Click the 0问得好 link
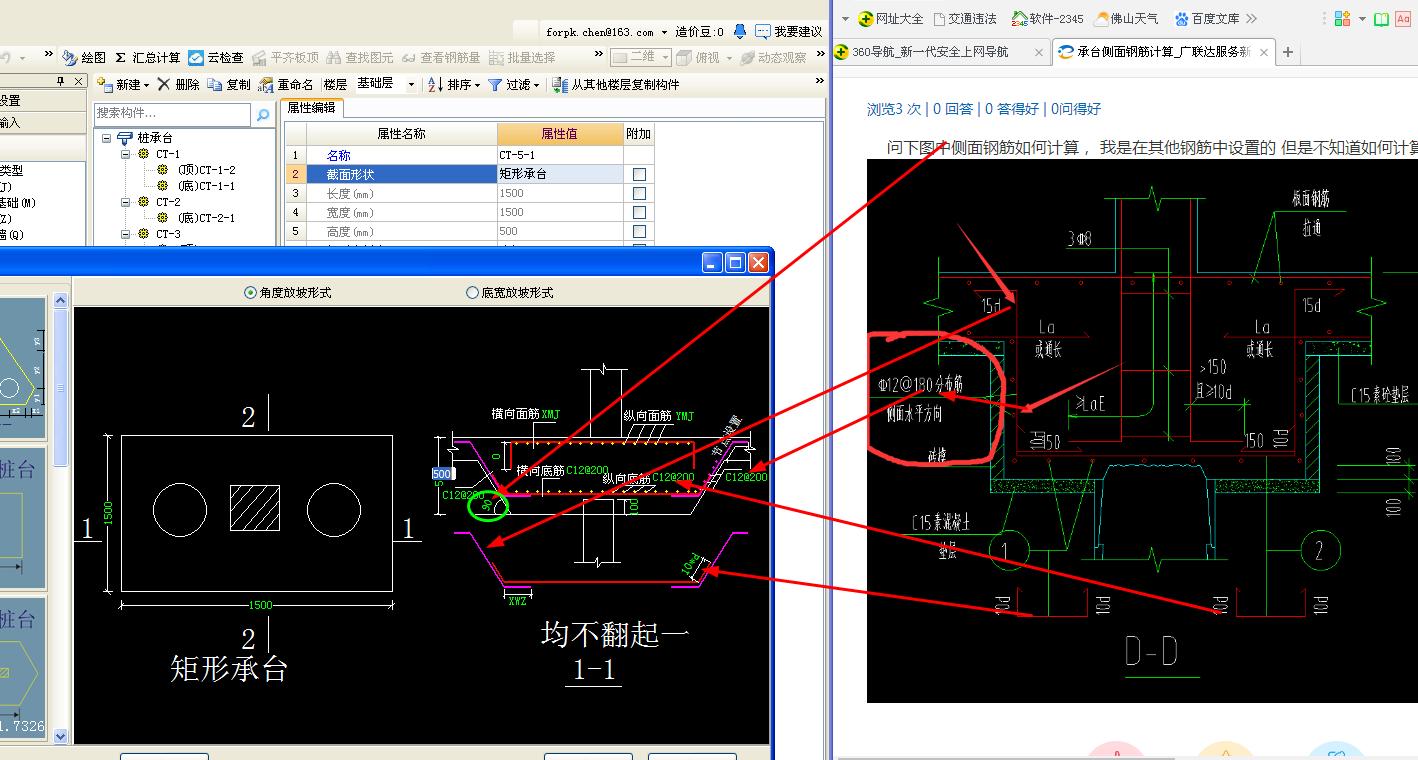This screenshot has width=1418, height=760. click(x=1075, y=109)
